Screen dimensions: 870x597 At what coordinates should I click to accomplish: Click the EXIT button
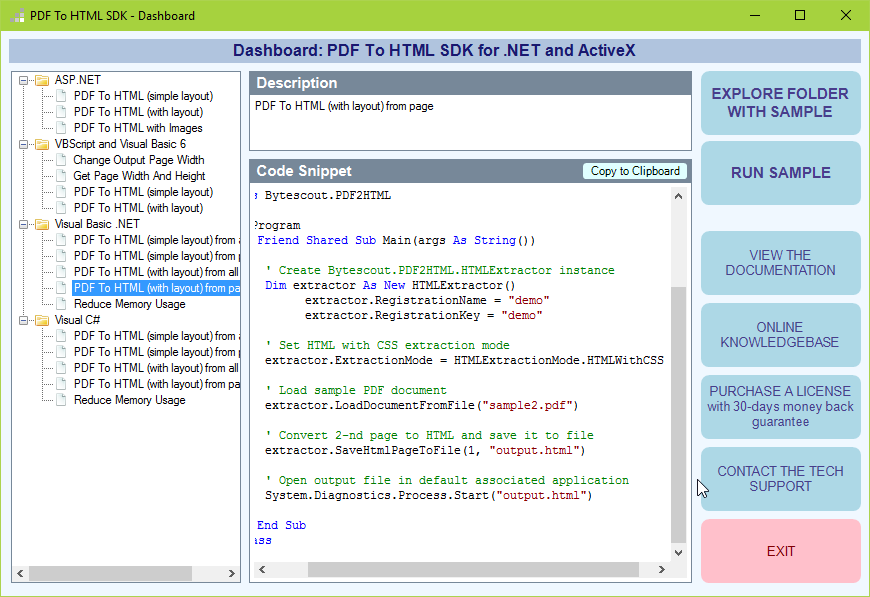(x=780, y=551)
